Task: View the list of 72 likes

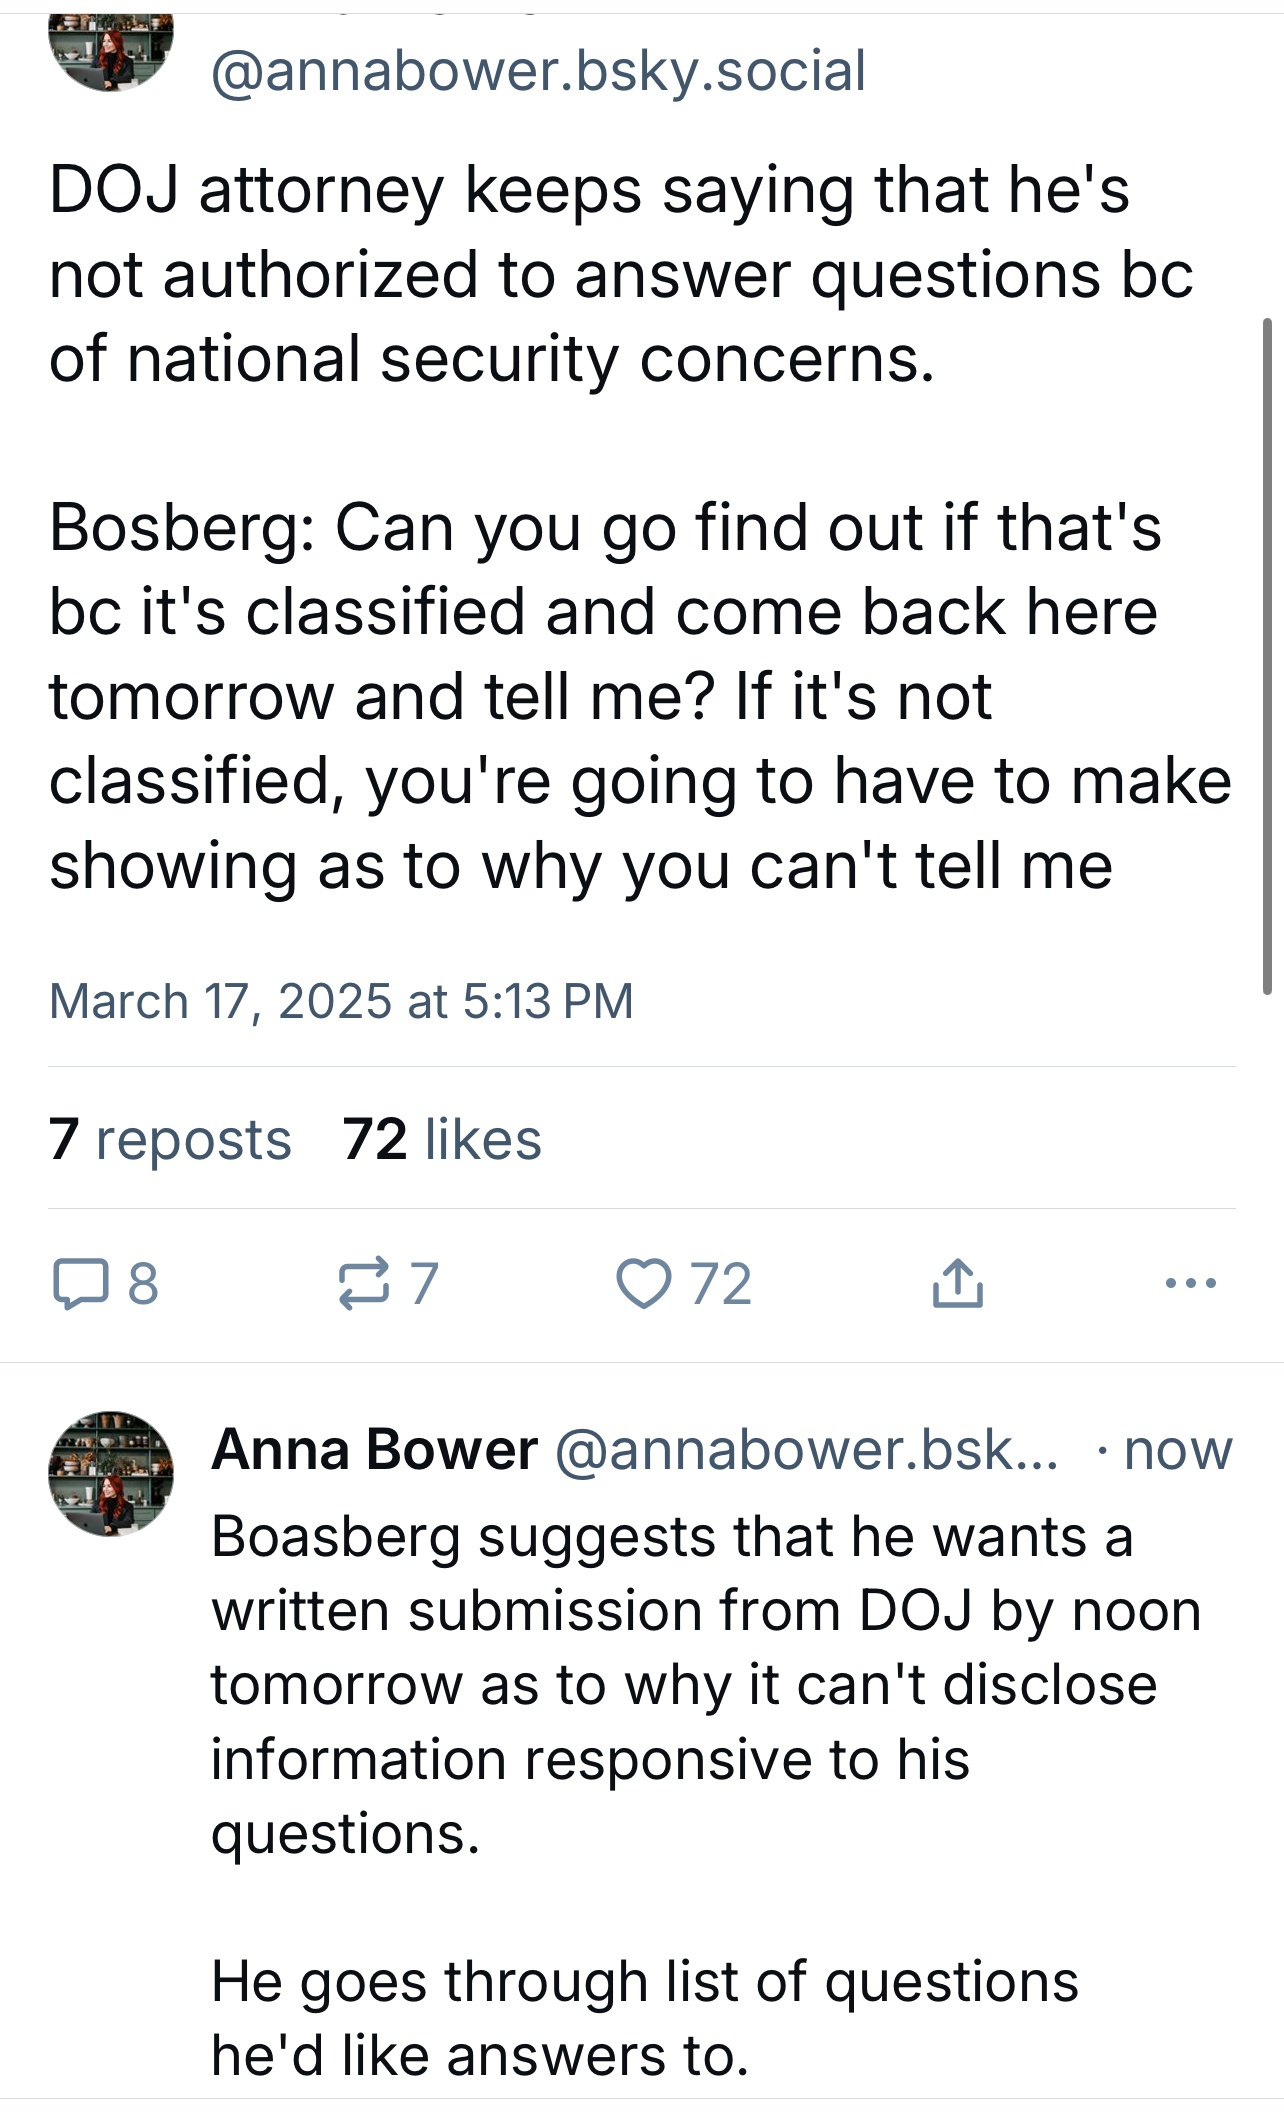Action: pyautogui.click(x=442, y=1139)
